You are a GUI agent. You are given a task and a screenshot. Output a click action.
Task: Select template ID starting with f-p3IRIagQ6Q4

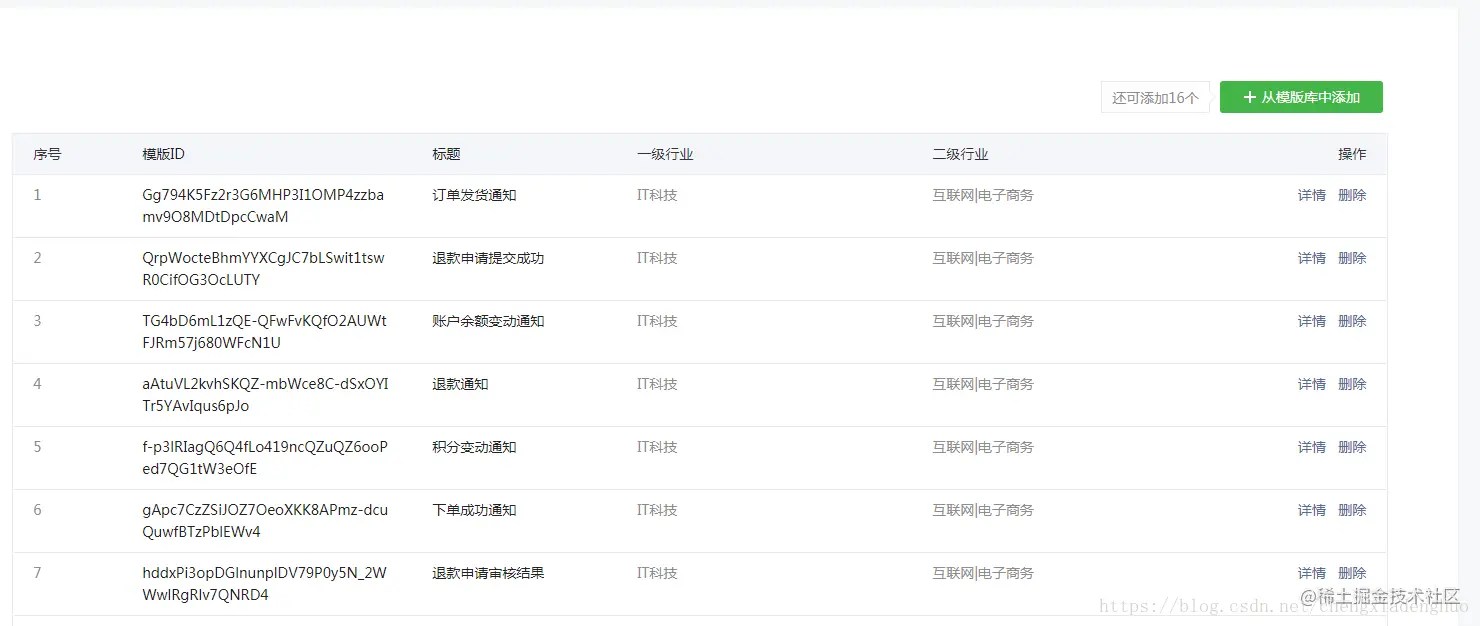tap(265, 458)
